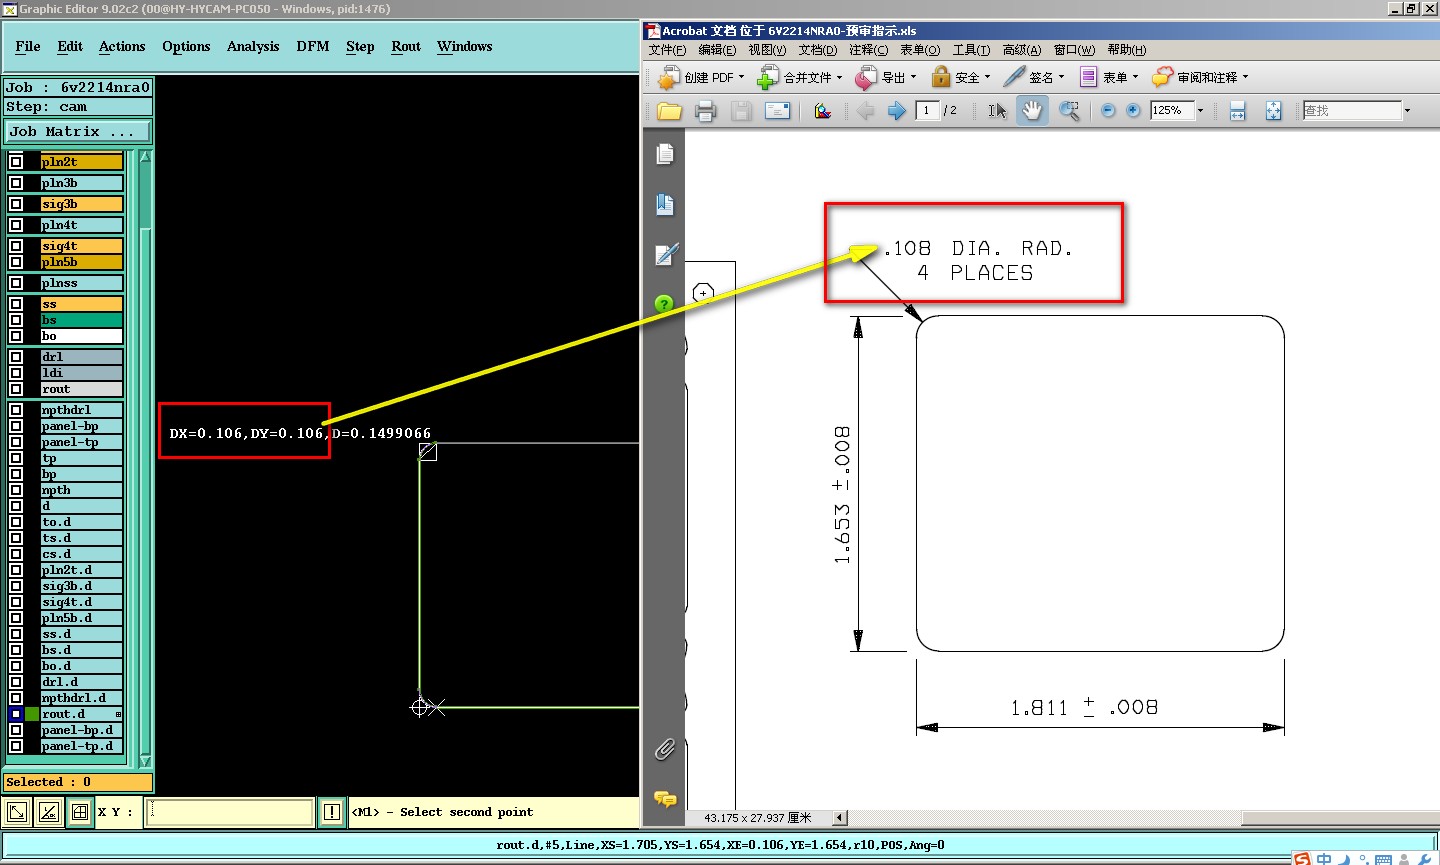Select the plnss layer name

coord(81,284)
